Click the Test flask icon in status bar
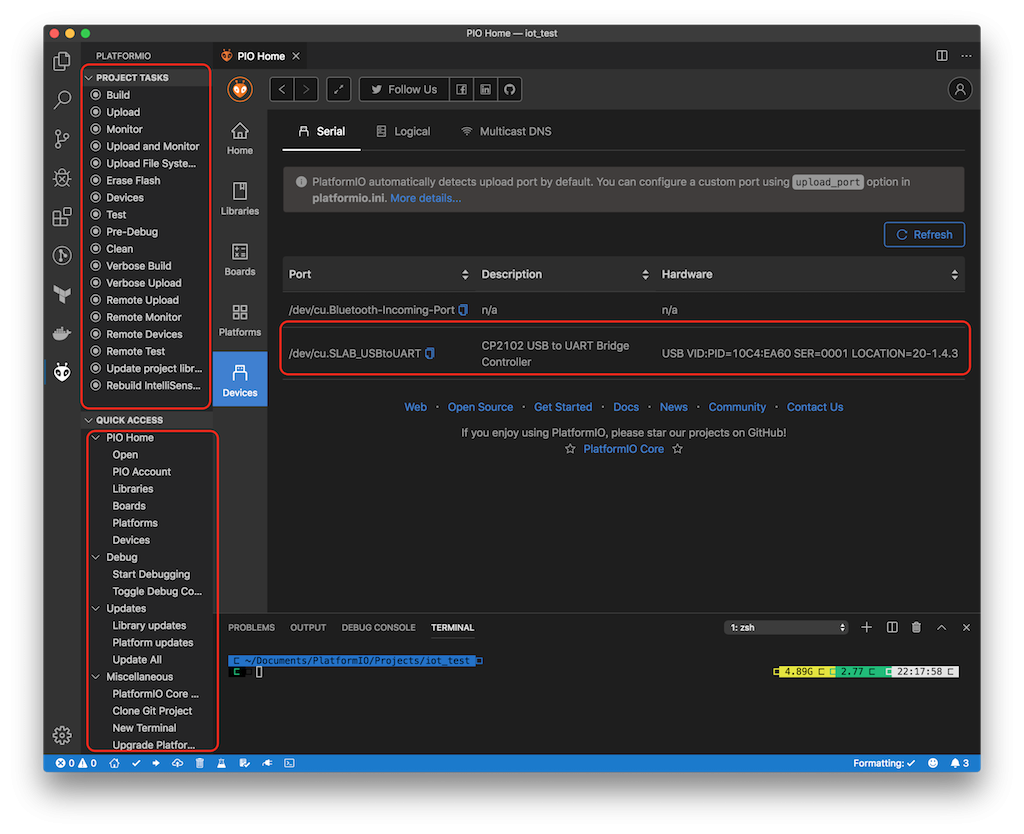 [x=221, y=763]
